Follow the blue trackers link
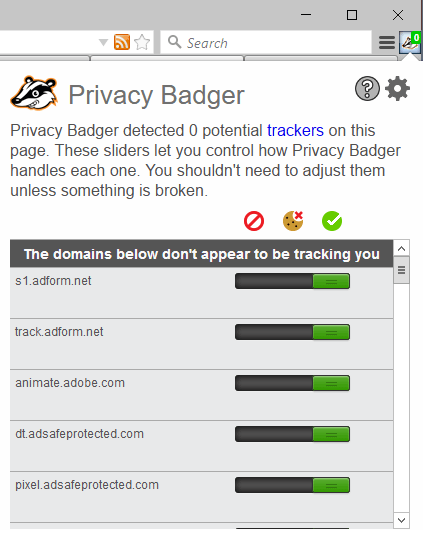425x537 pixels. coord(295,130)
